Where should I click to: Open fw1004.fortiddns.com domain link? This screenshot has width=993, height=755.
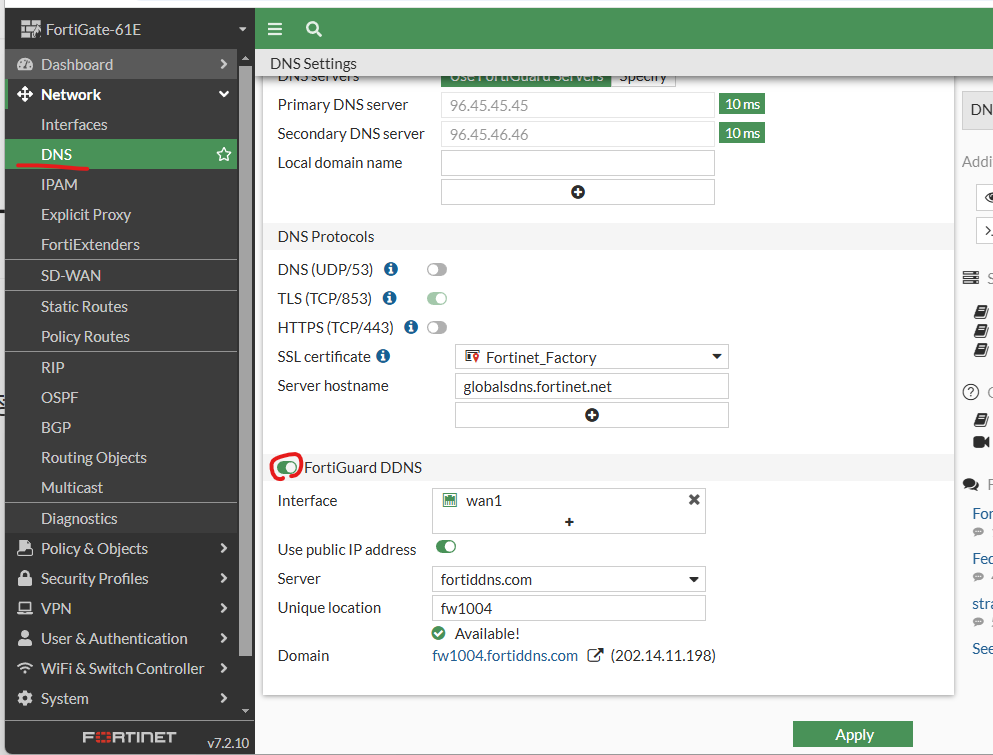click(x=505, y=656)
